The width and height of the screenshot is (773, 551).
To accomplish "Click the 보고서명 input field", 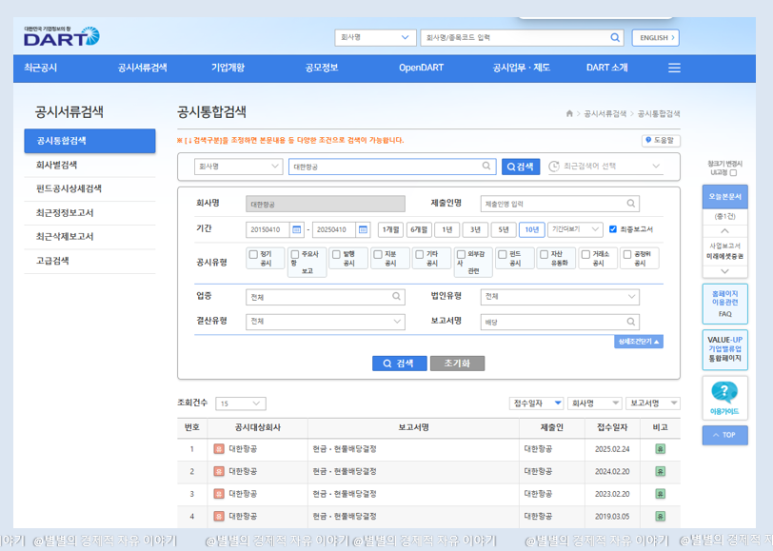I will point(560,322).
